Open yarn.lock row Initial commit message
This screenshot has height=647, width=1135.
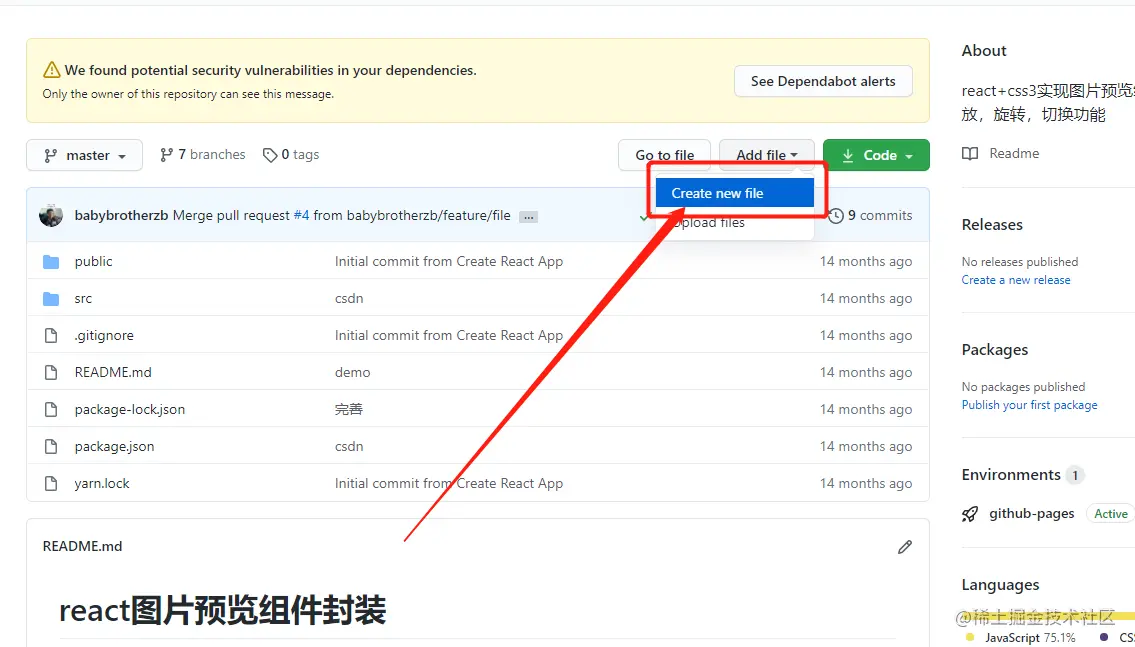click(449, 483)
